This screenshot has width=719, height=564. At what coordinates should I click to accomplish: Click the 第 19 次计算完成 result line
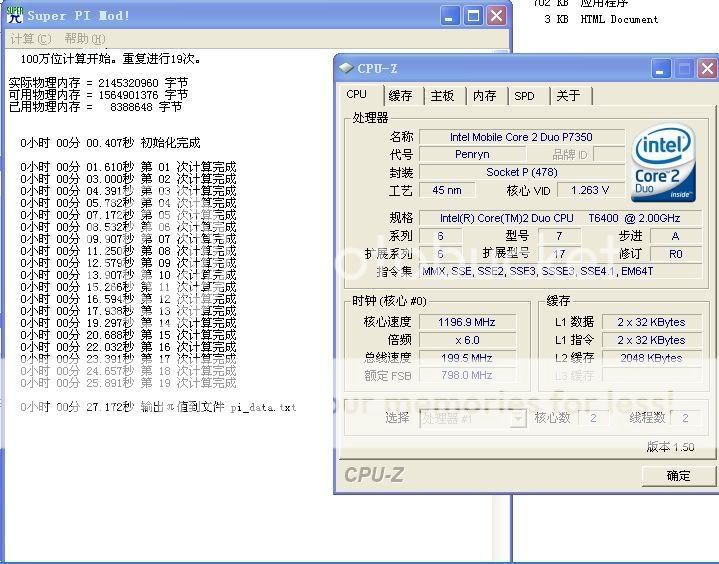pos(128,383)
